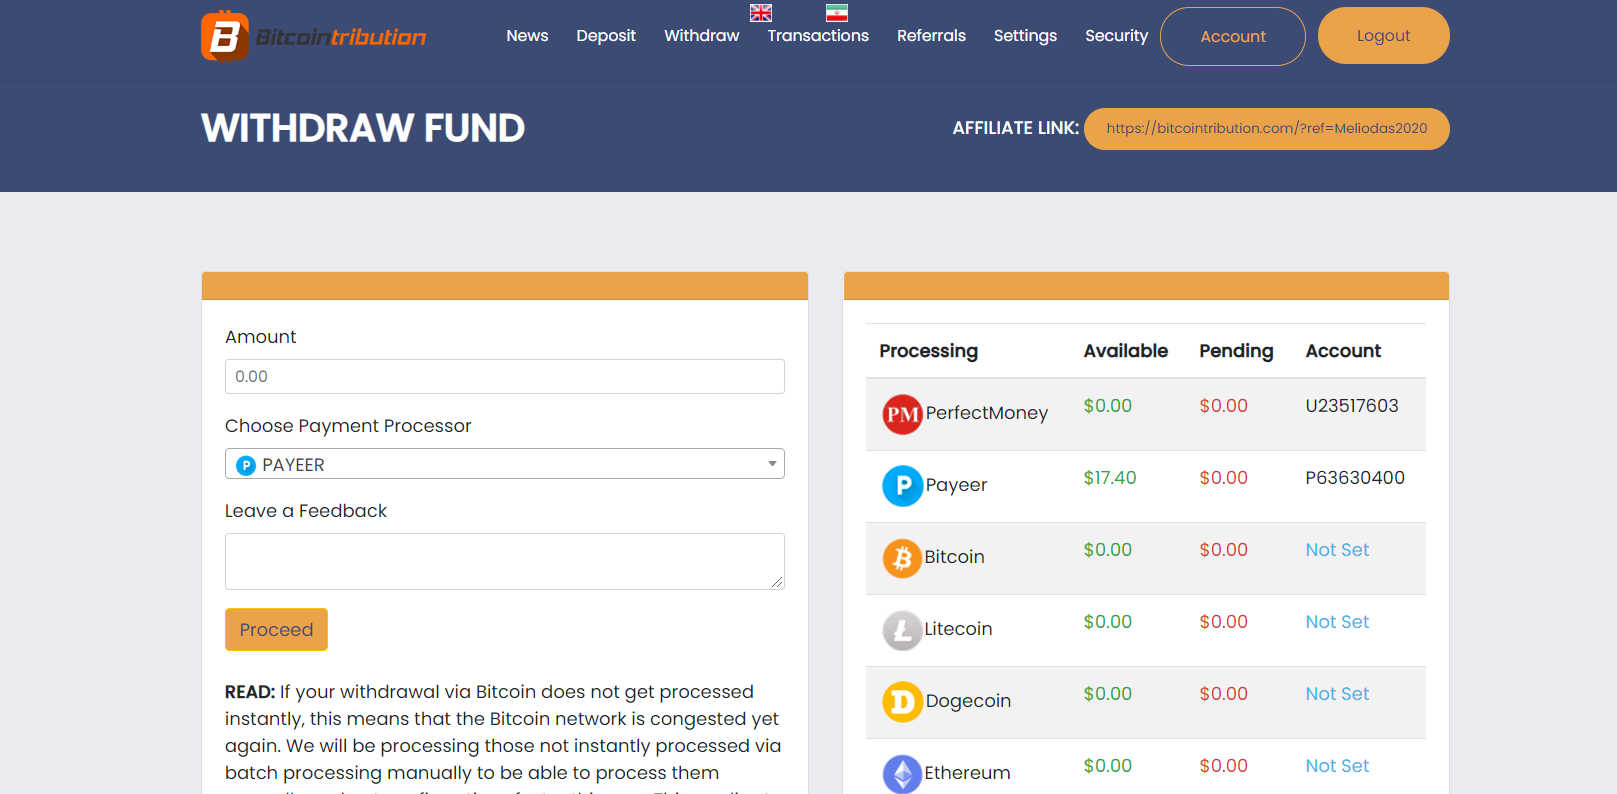Viewport: 1617px width, 794px height.
Task: Click the Amount field label
Action: tap(261, 337)
